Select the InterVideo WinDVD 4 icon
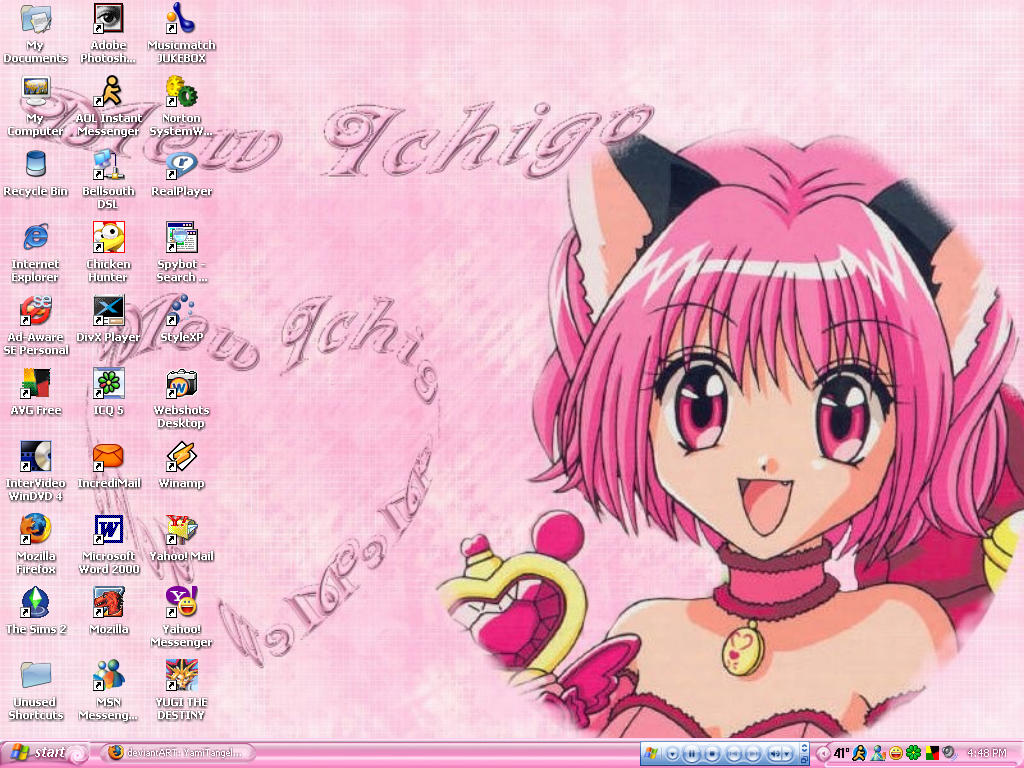The width and height of the screenshot is (1024, 768). tap(35, 472)
